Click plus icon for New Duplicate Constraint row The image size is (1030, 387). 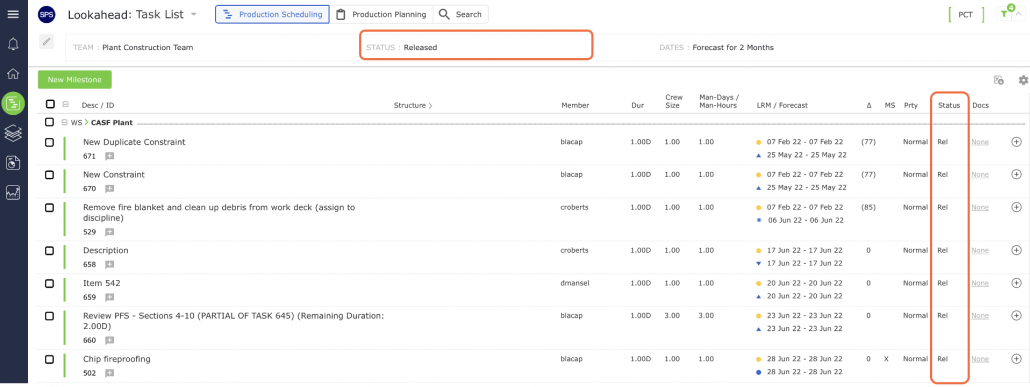pyautogui.click(x=1016, y=141)
